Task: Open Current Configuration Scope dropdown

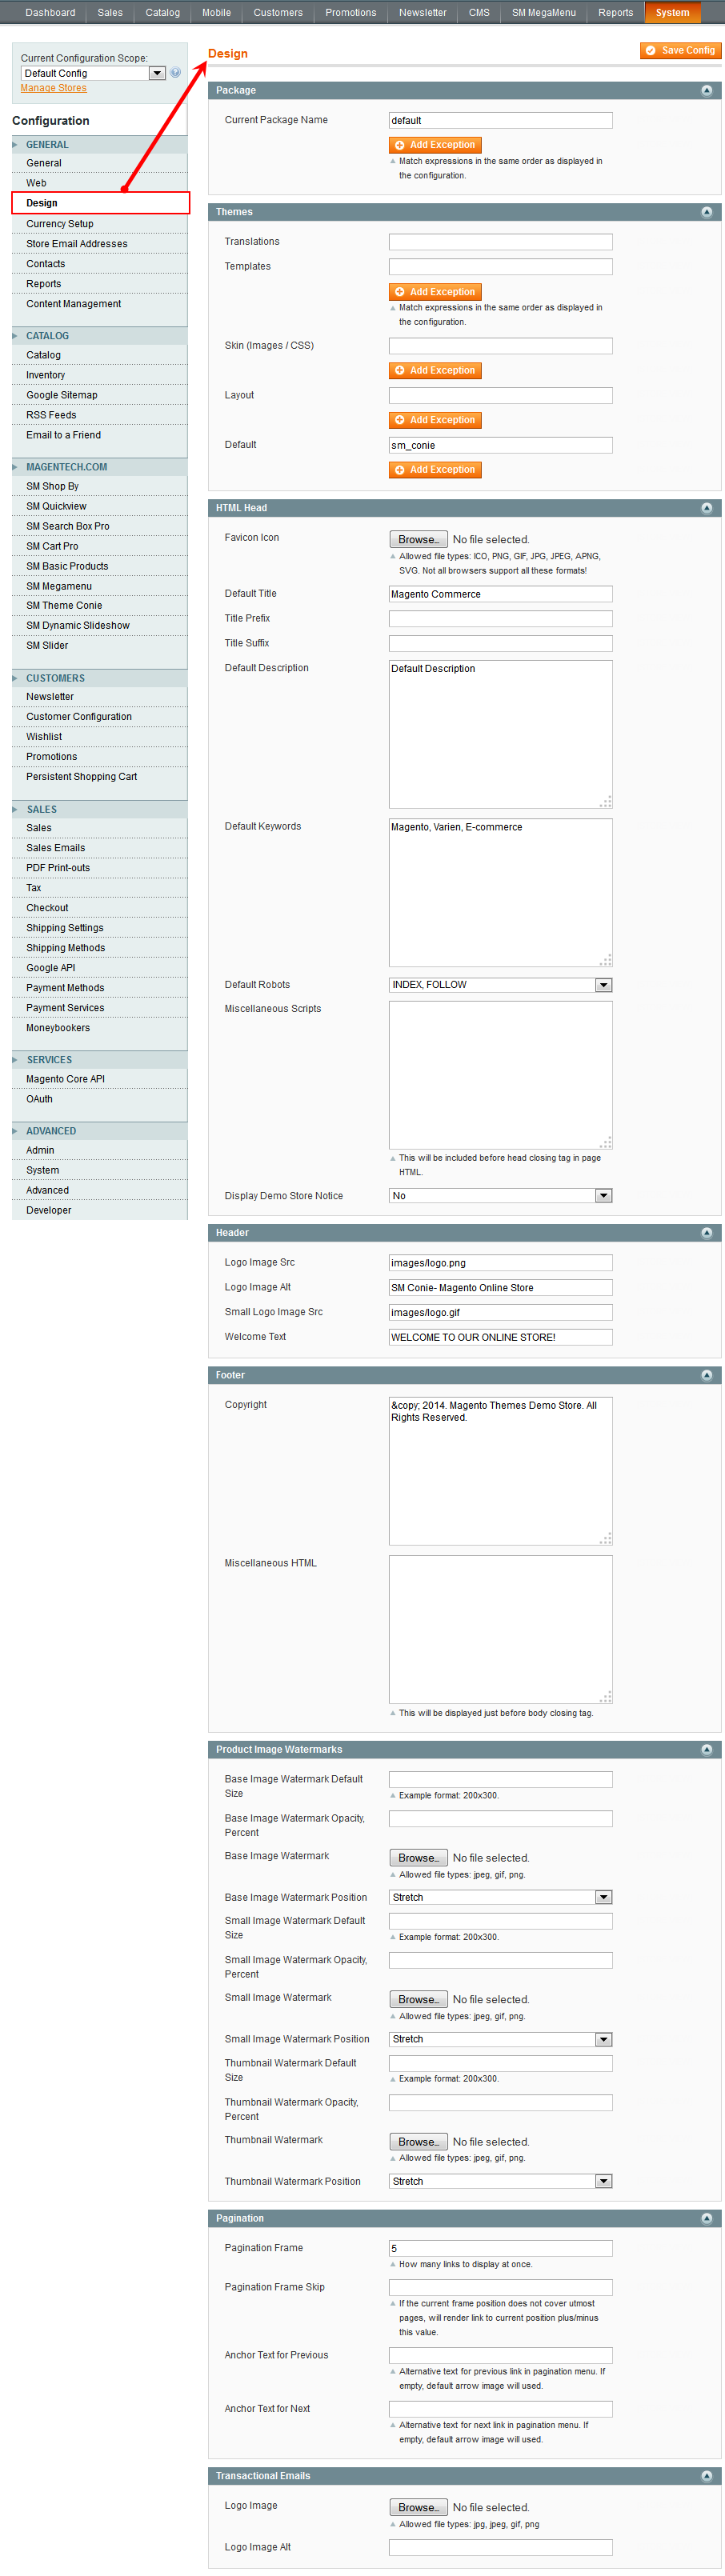Action: [x=93, y=73]
